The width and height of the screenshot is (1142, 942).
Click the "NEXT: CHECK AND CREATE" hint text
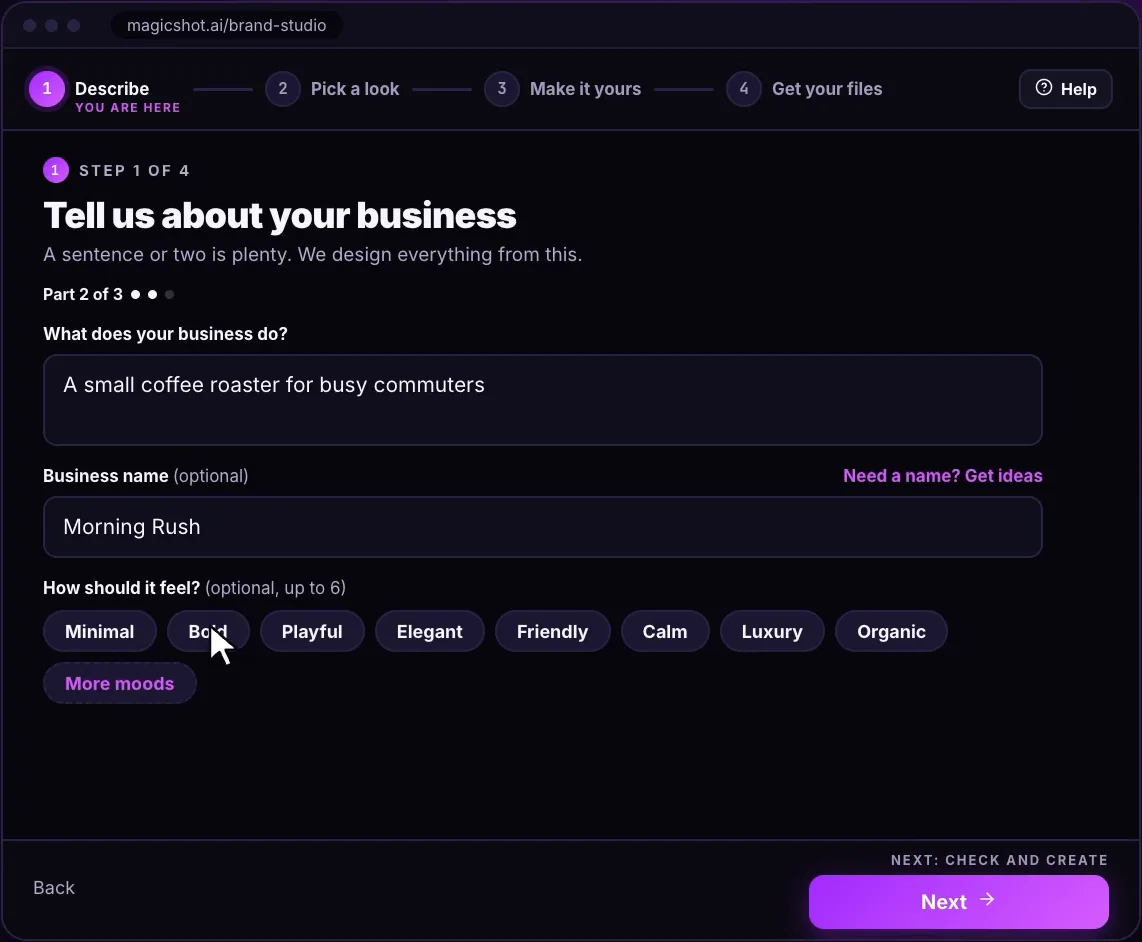tap(999, 860)
